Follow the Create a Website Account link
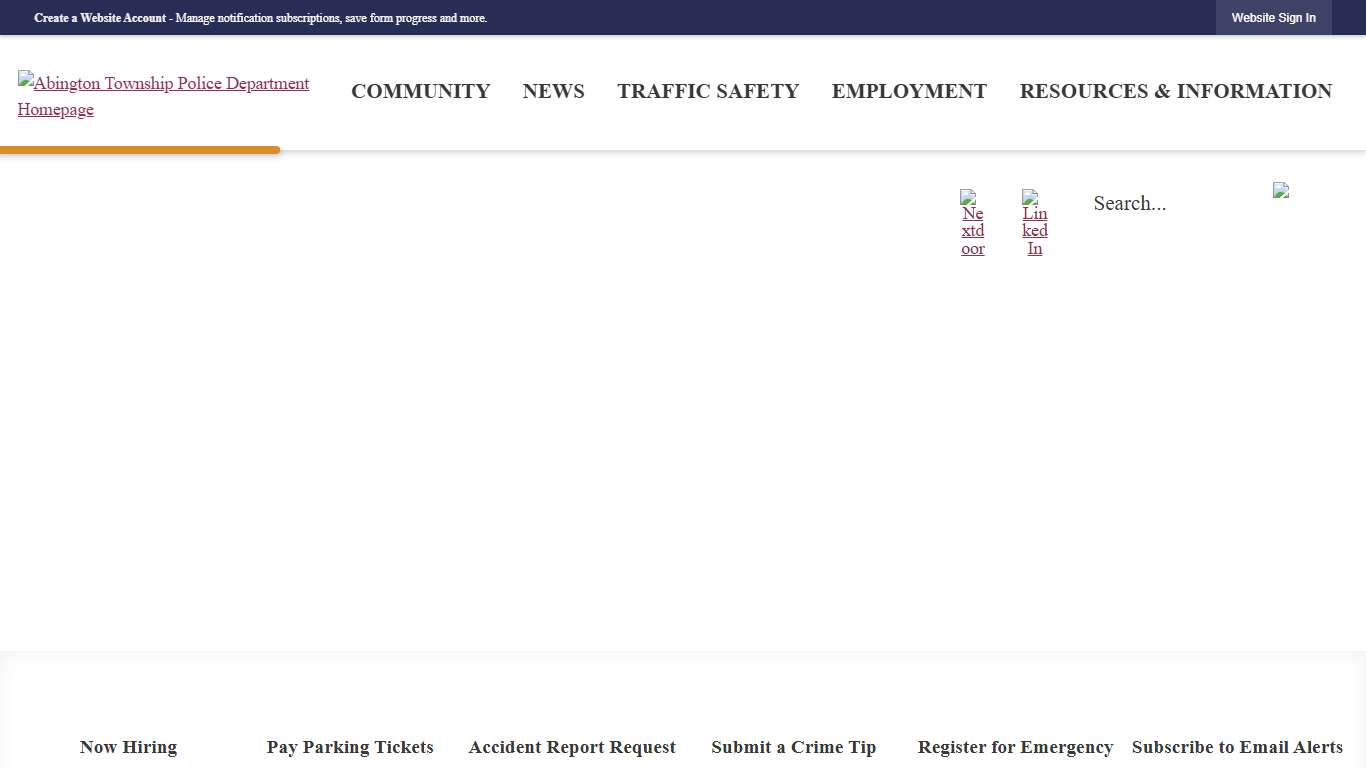This screenshot has width=1366, height=768. coord(100,18)
